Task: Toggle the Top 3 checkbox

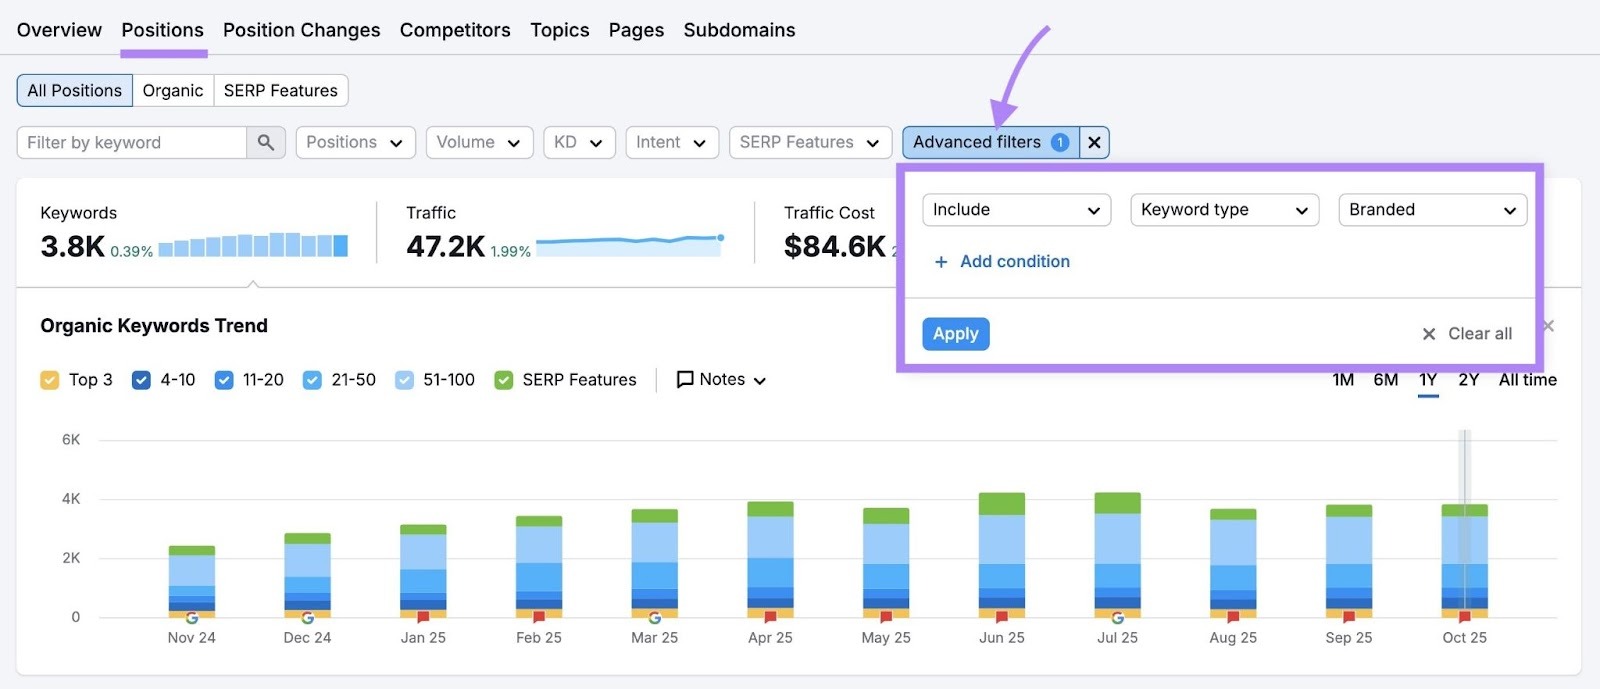Action: (x=50, y=380)
